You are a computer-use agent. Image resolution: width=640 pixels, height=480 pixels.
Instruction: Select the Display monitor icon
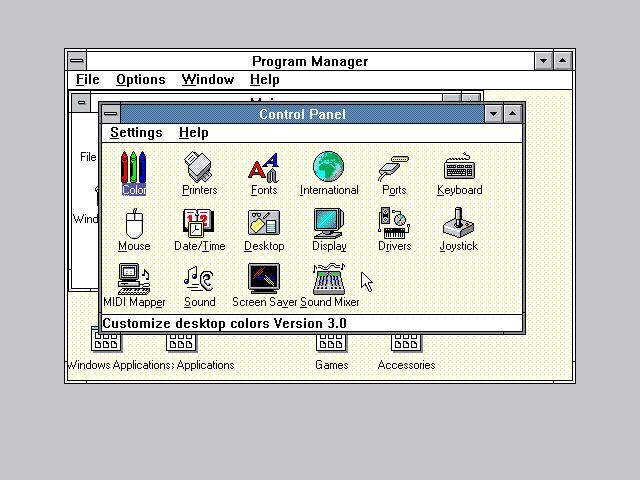pyautogui.click(x=329, y=223)
